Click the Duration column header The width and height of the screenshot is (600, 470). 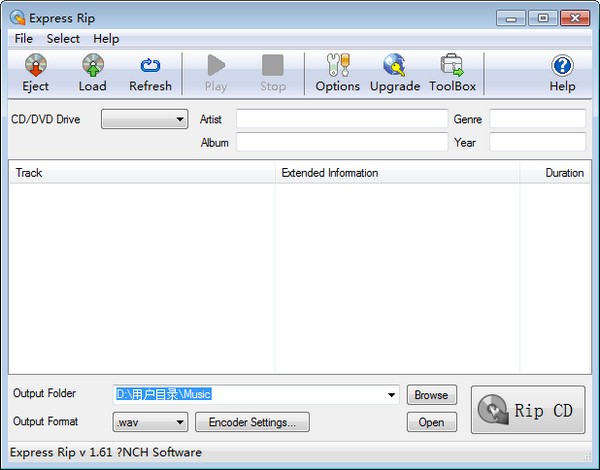point(555,173)
